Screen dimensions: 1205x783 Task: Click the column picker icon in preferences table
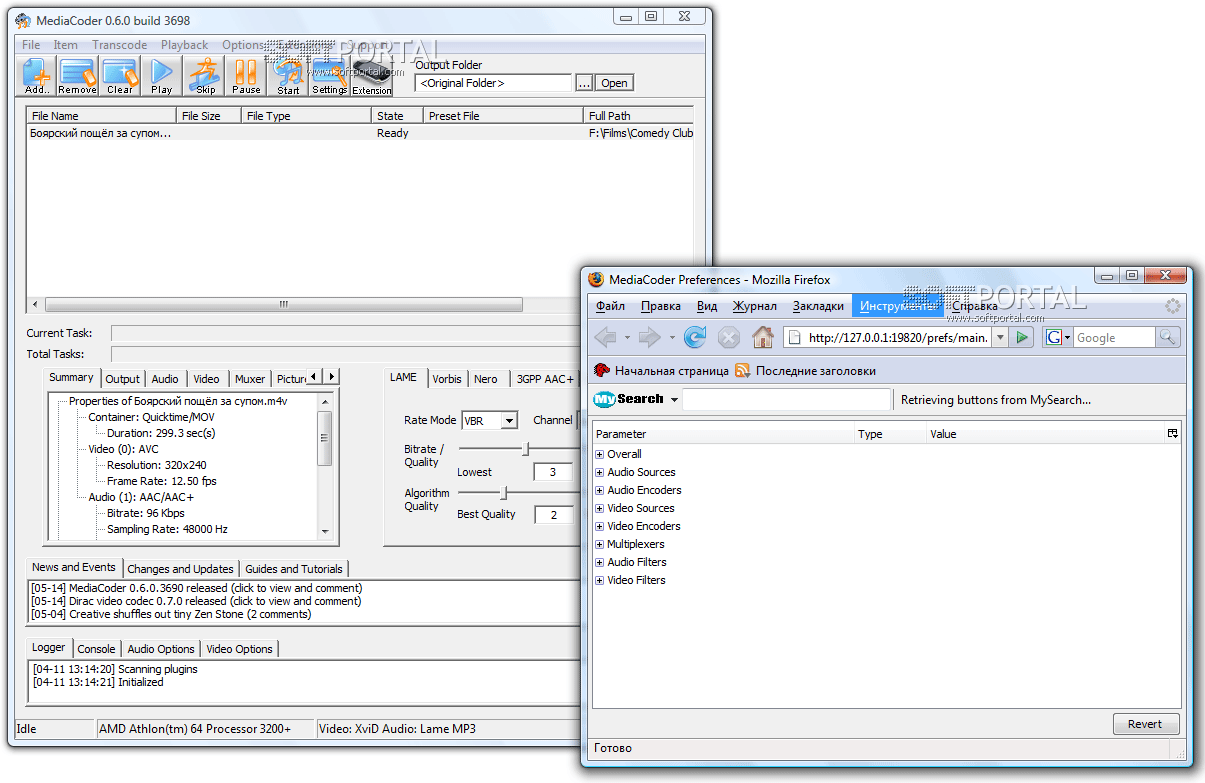point(1172,433)
